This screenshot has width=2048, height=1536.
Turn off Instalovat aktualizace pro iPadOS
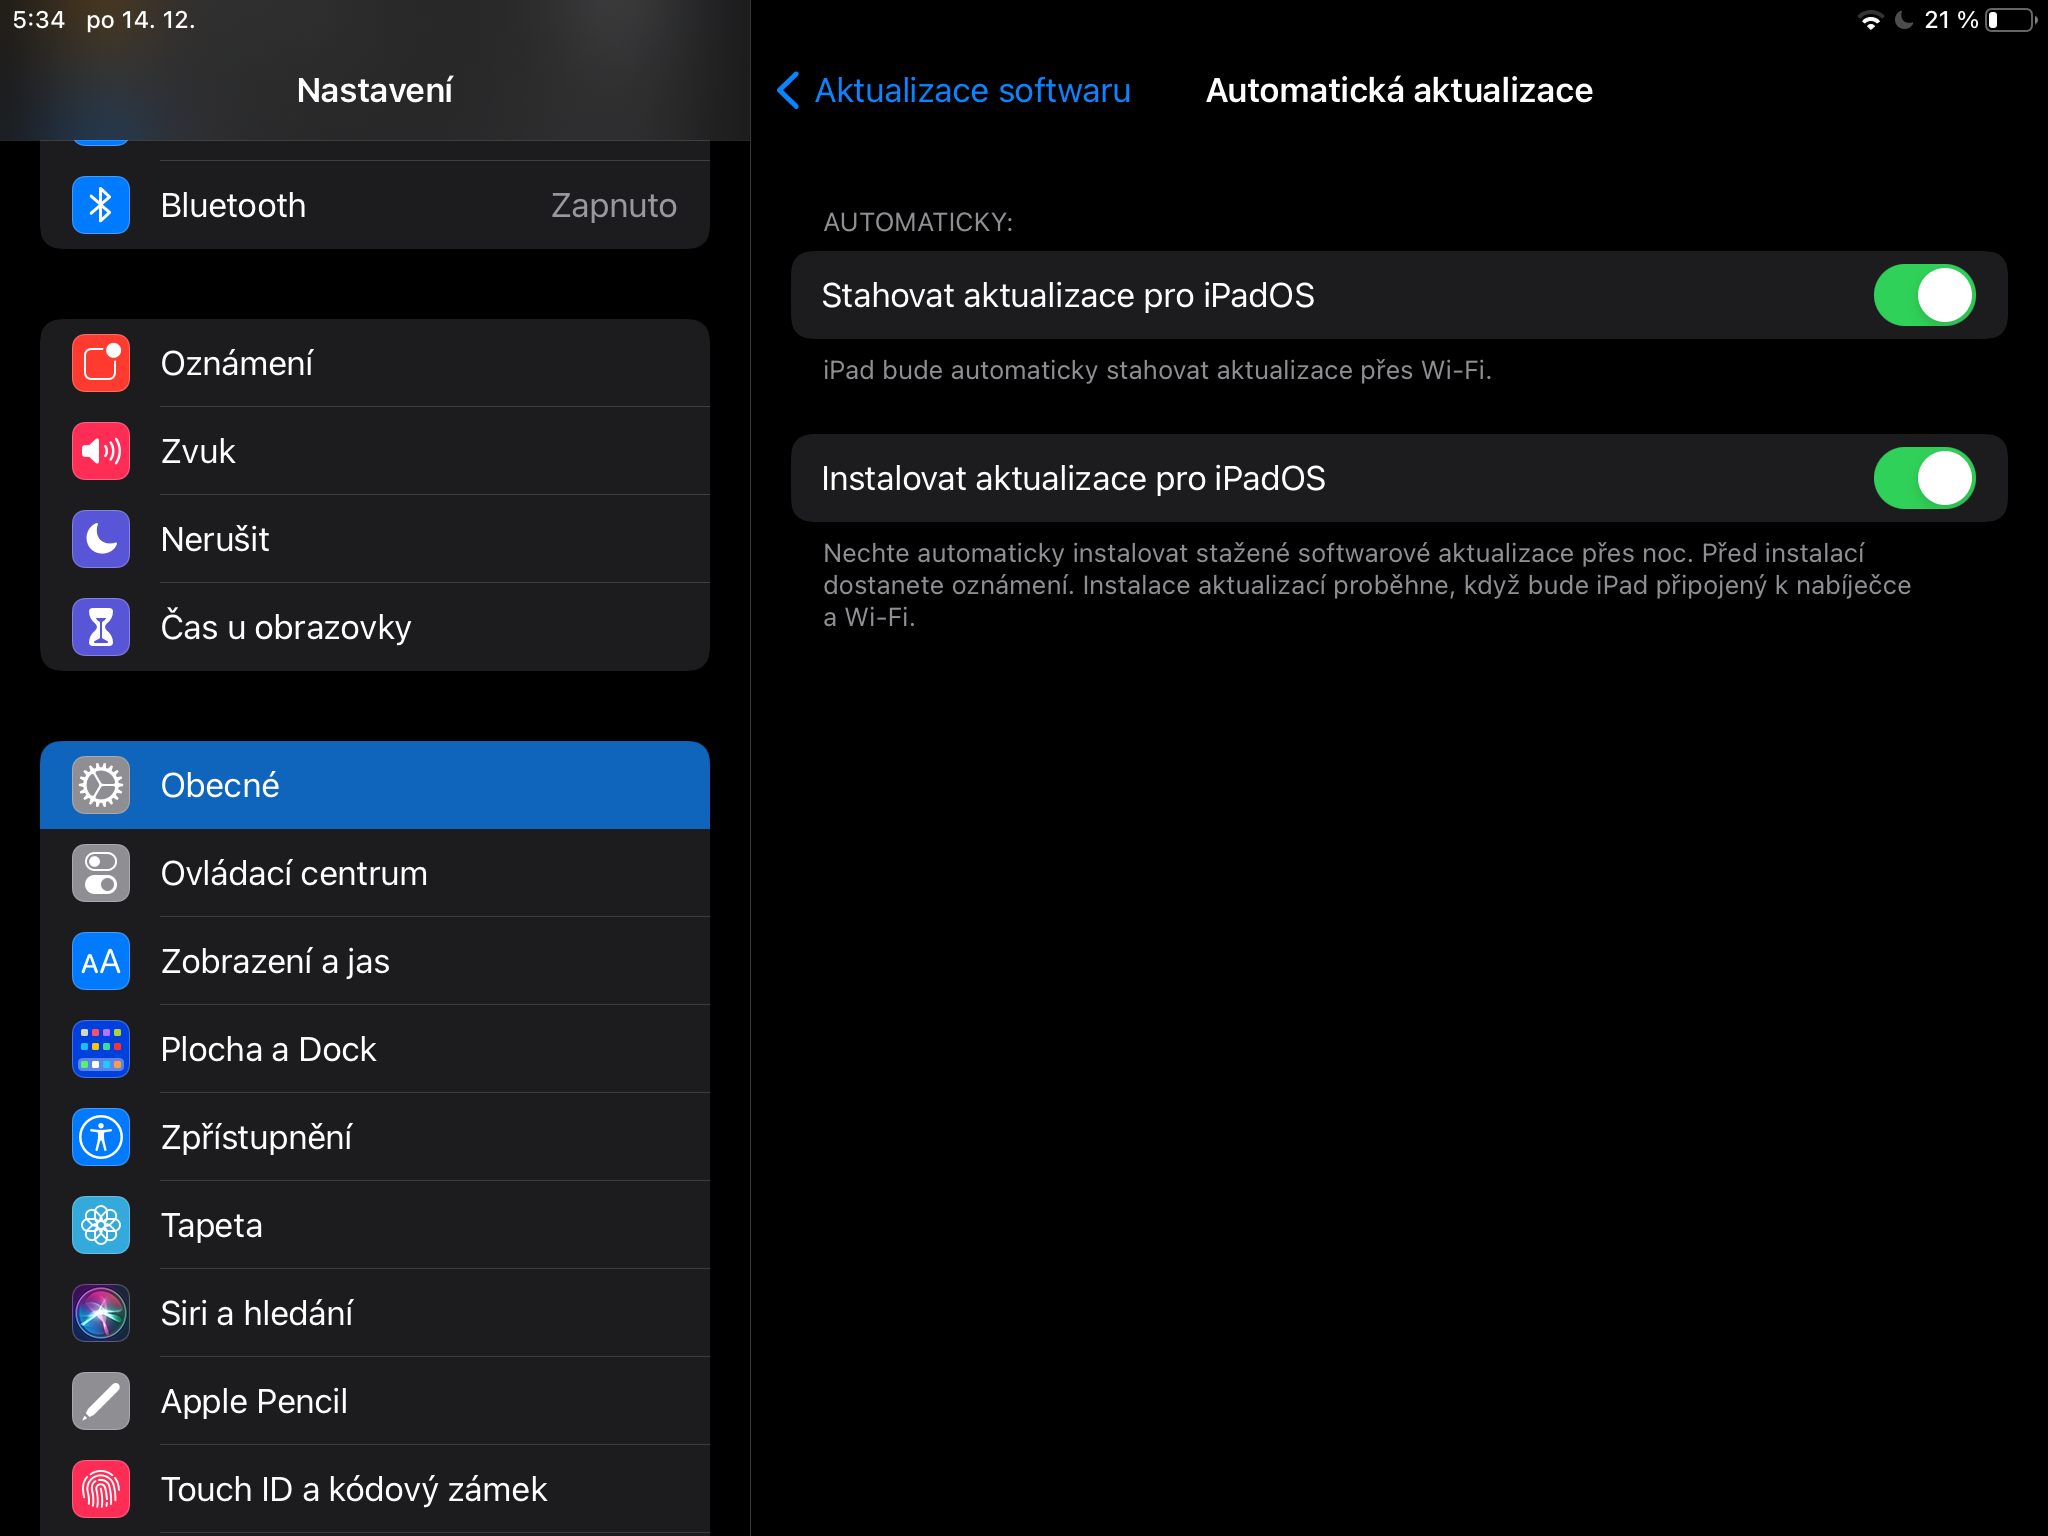pos(1923,478)
